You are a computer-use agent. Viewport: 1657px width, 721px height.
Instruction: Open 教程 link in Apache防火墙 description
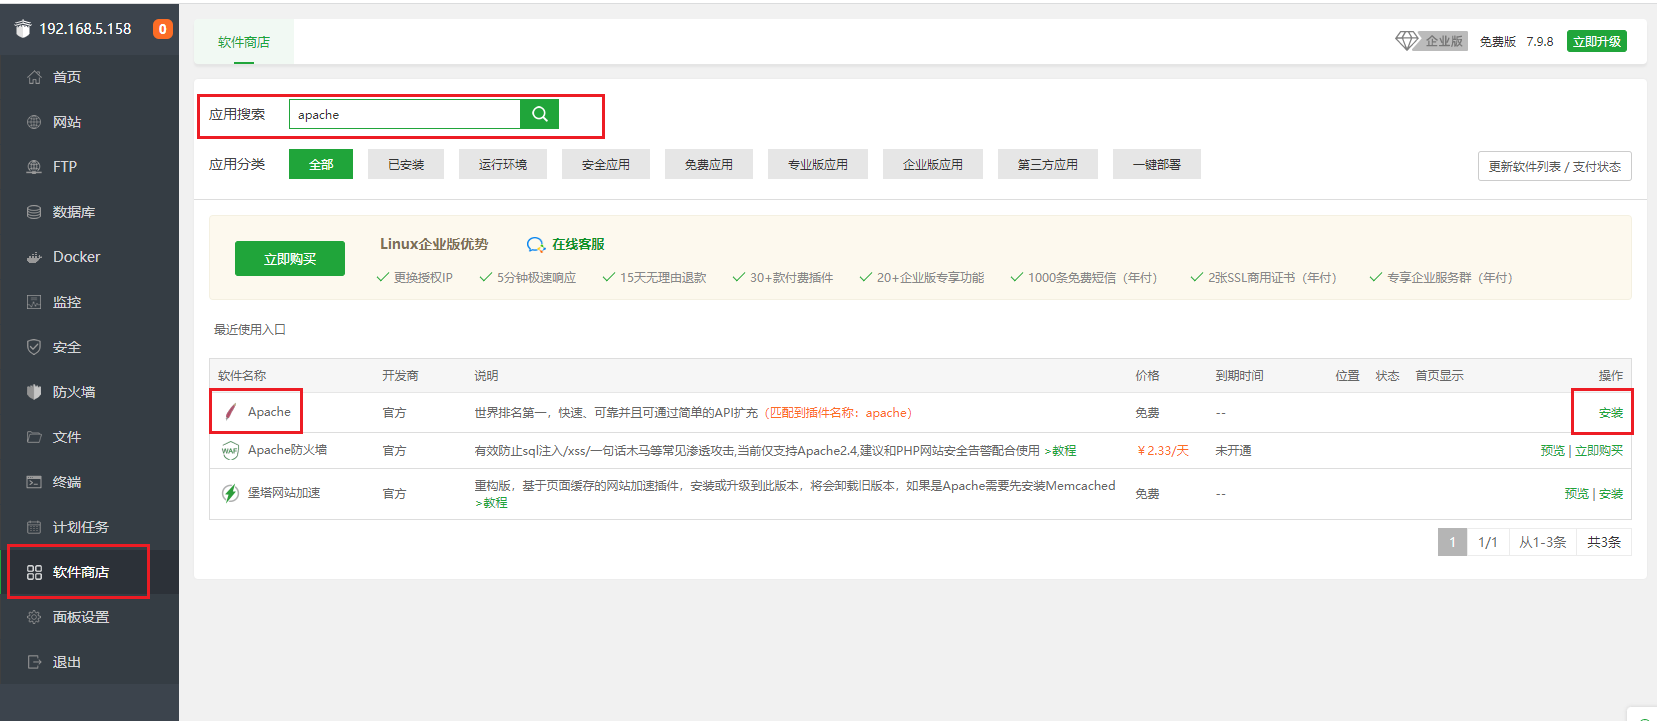point(1061,451)
